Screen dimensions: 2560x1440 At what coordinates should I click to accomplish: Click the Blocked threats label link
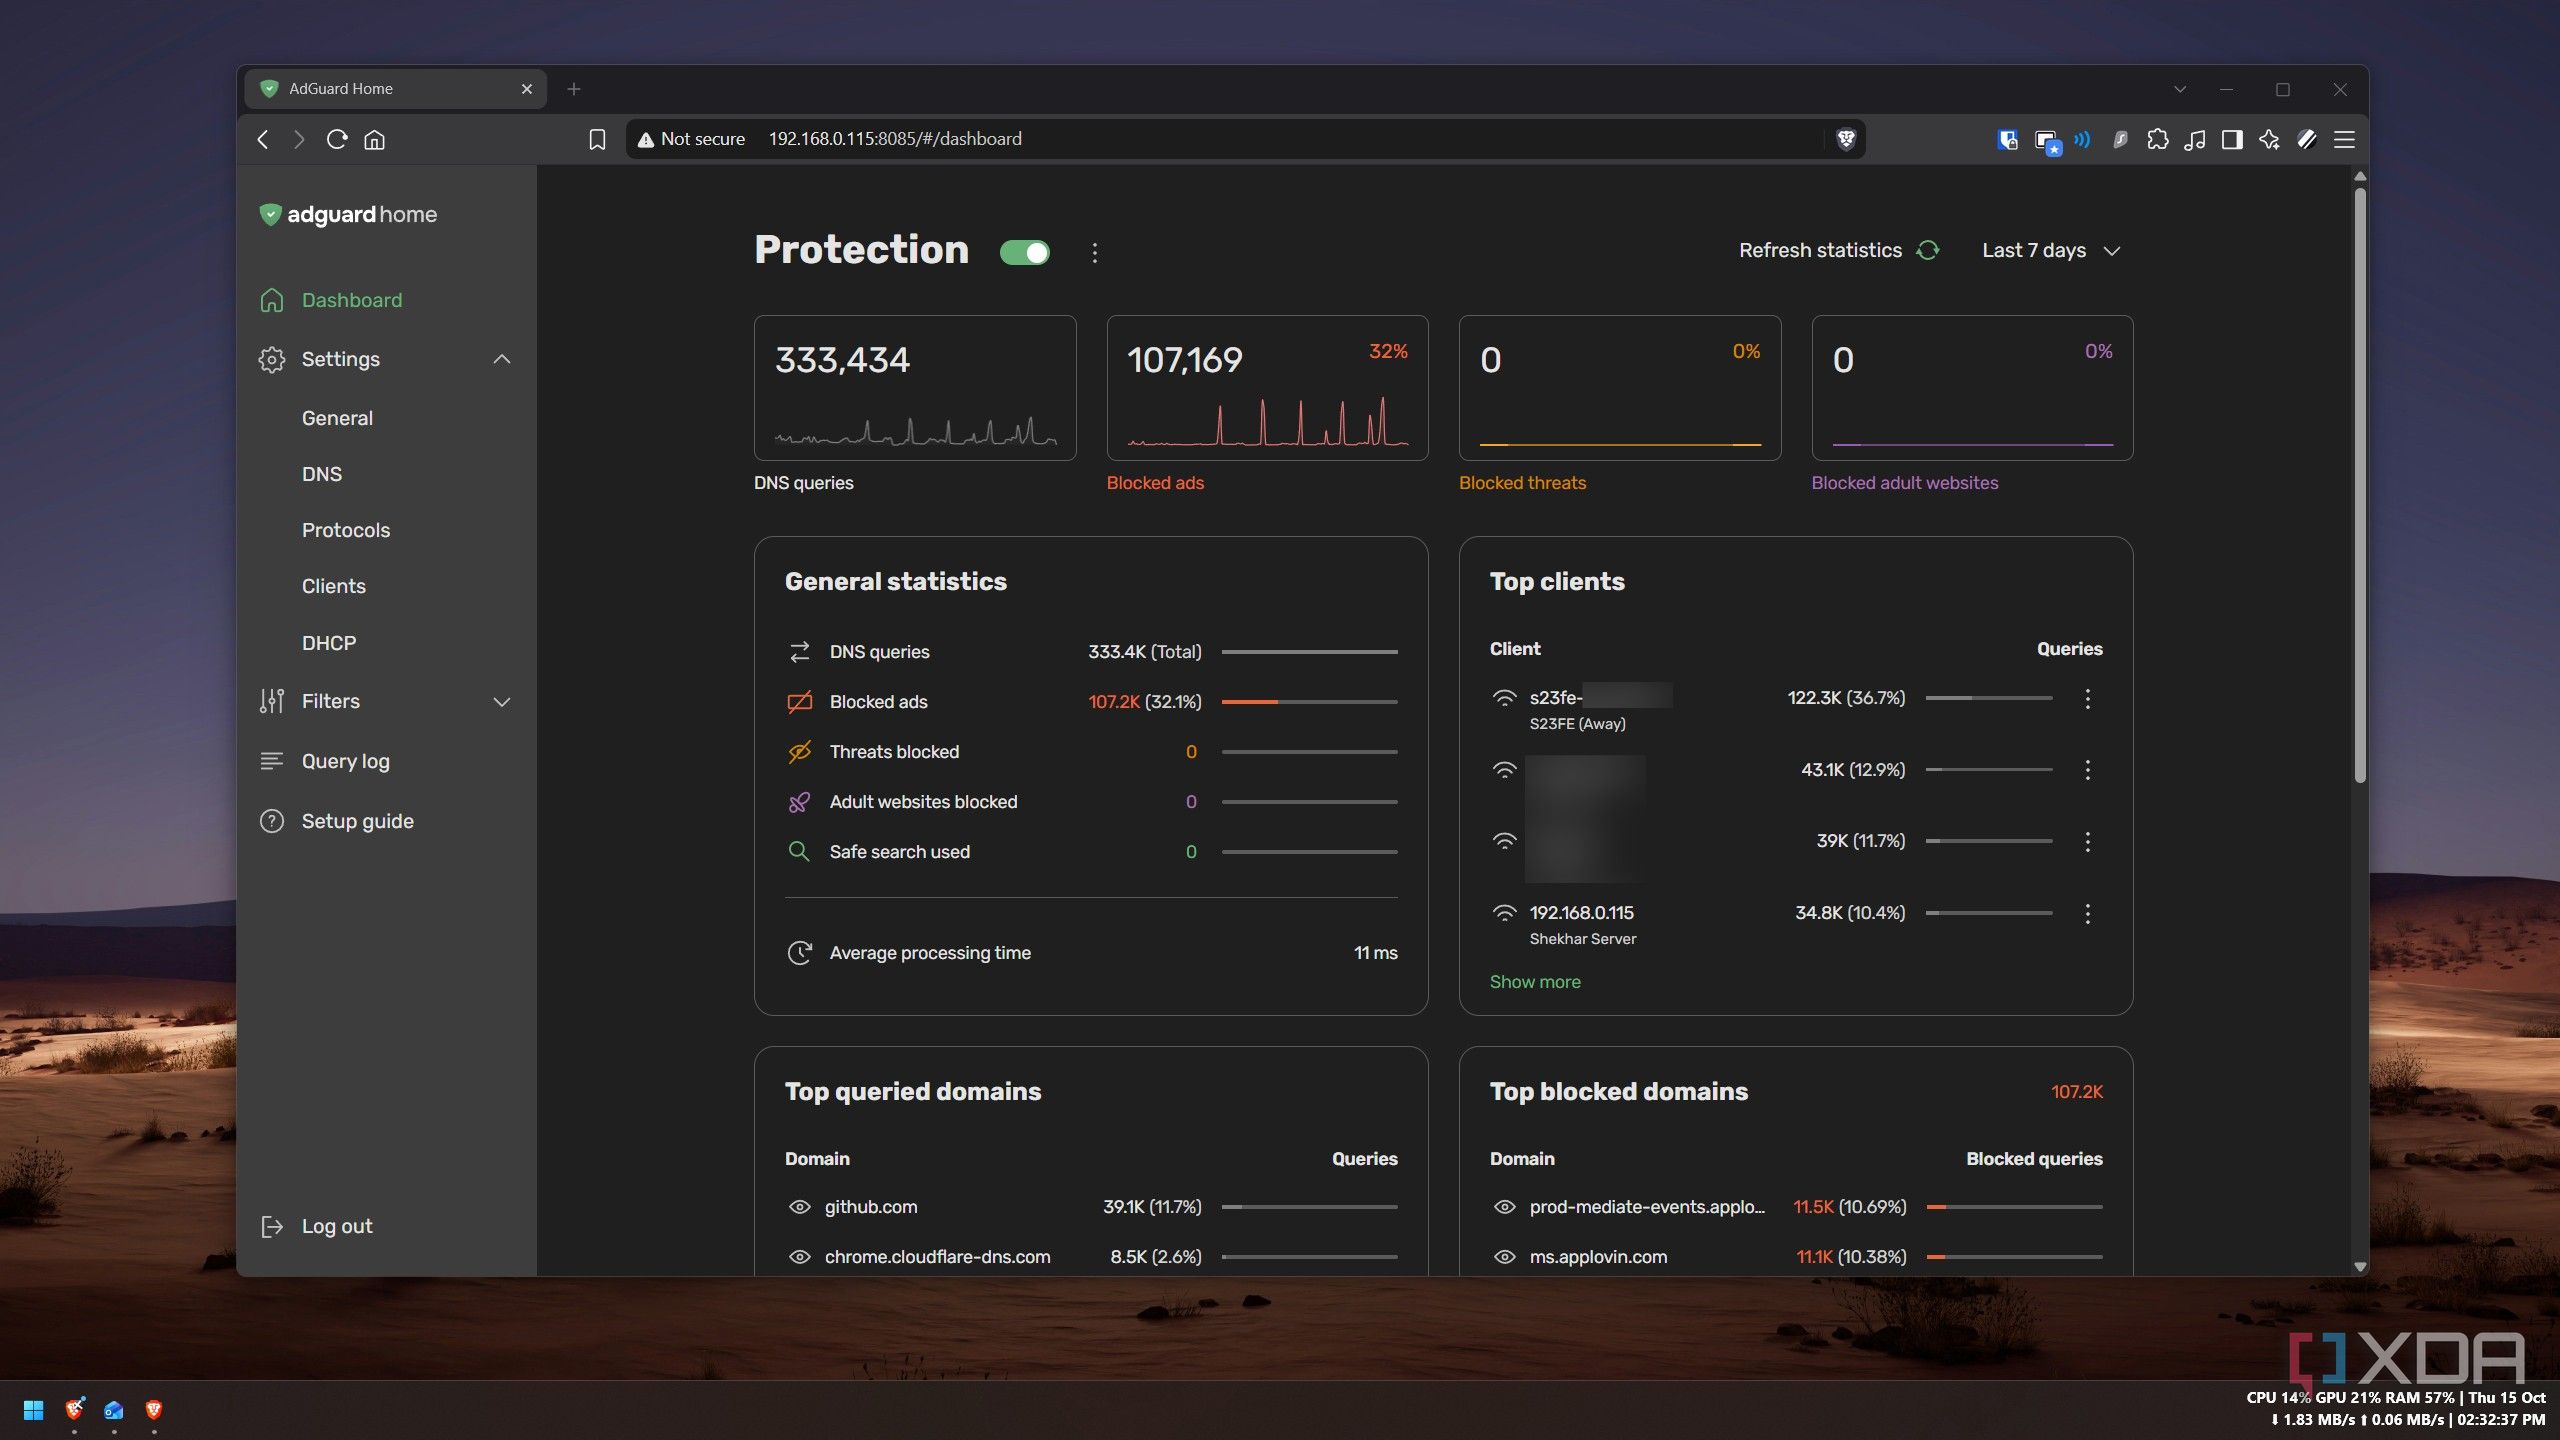[x=1522, y=483]
